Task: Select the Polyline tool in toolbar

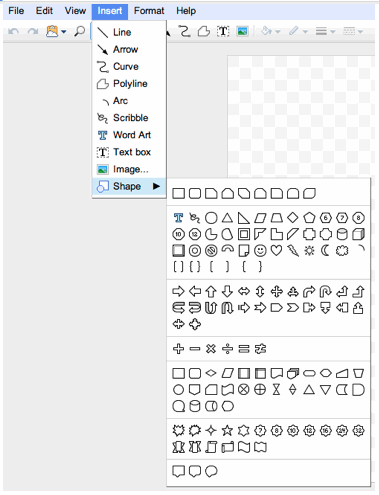Action: click(204, 31)
